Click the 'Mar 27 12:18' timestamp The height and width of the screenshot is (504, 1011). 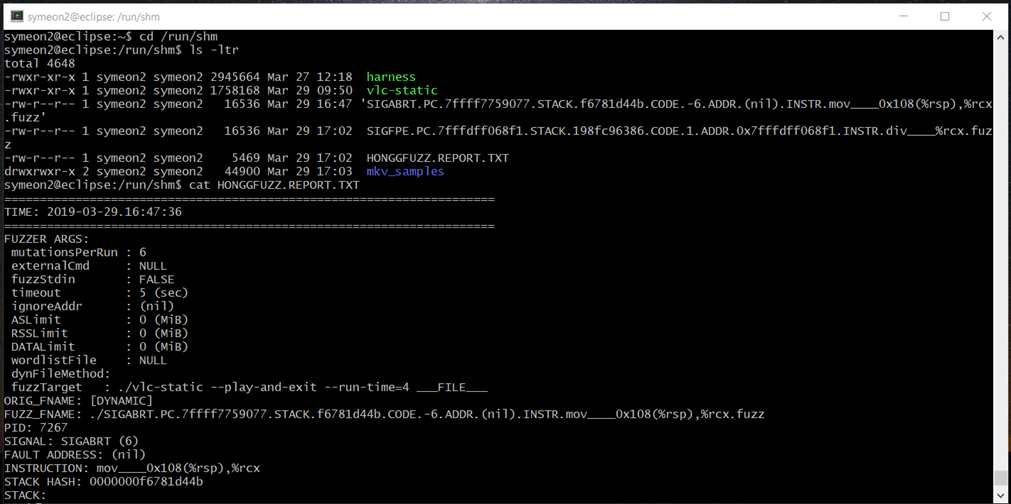309,77
